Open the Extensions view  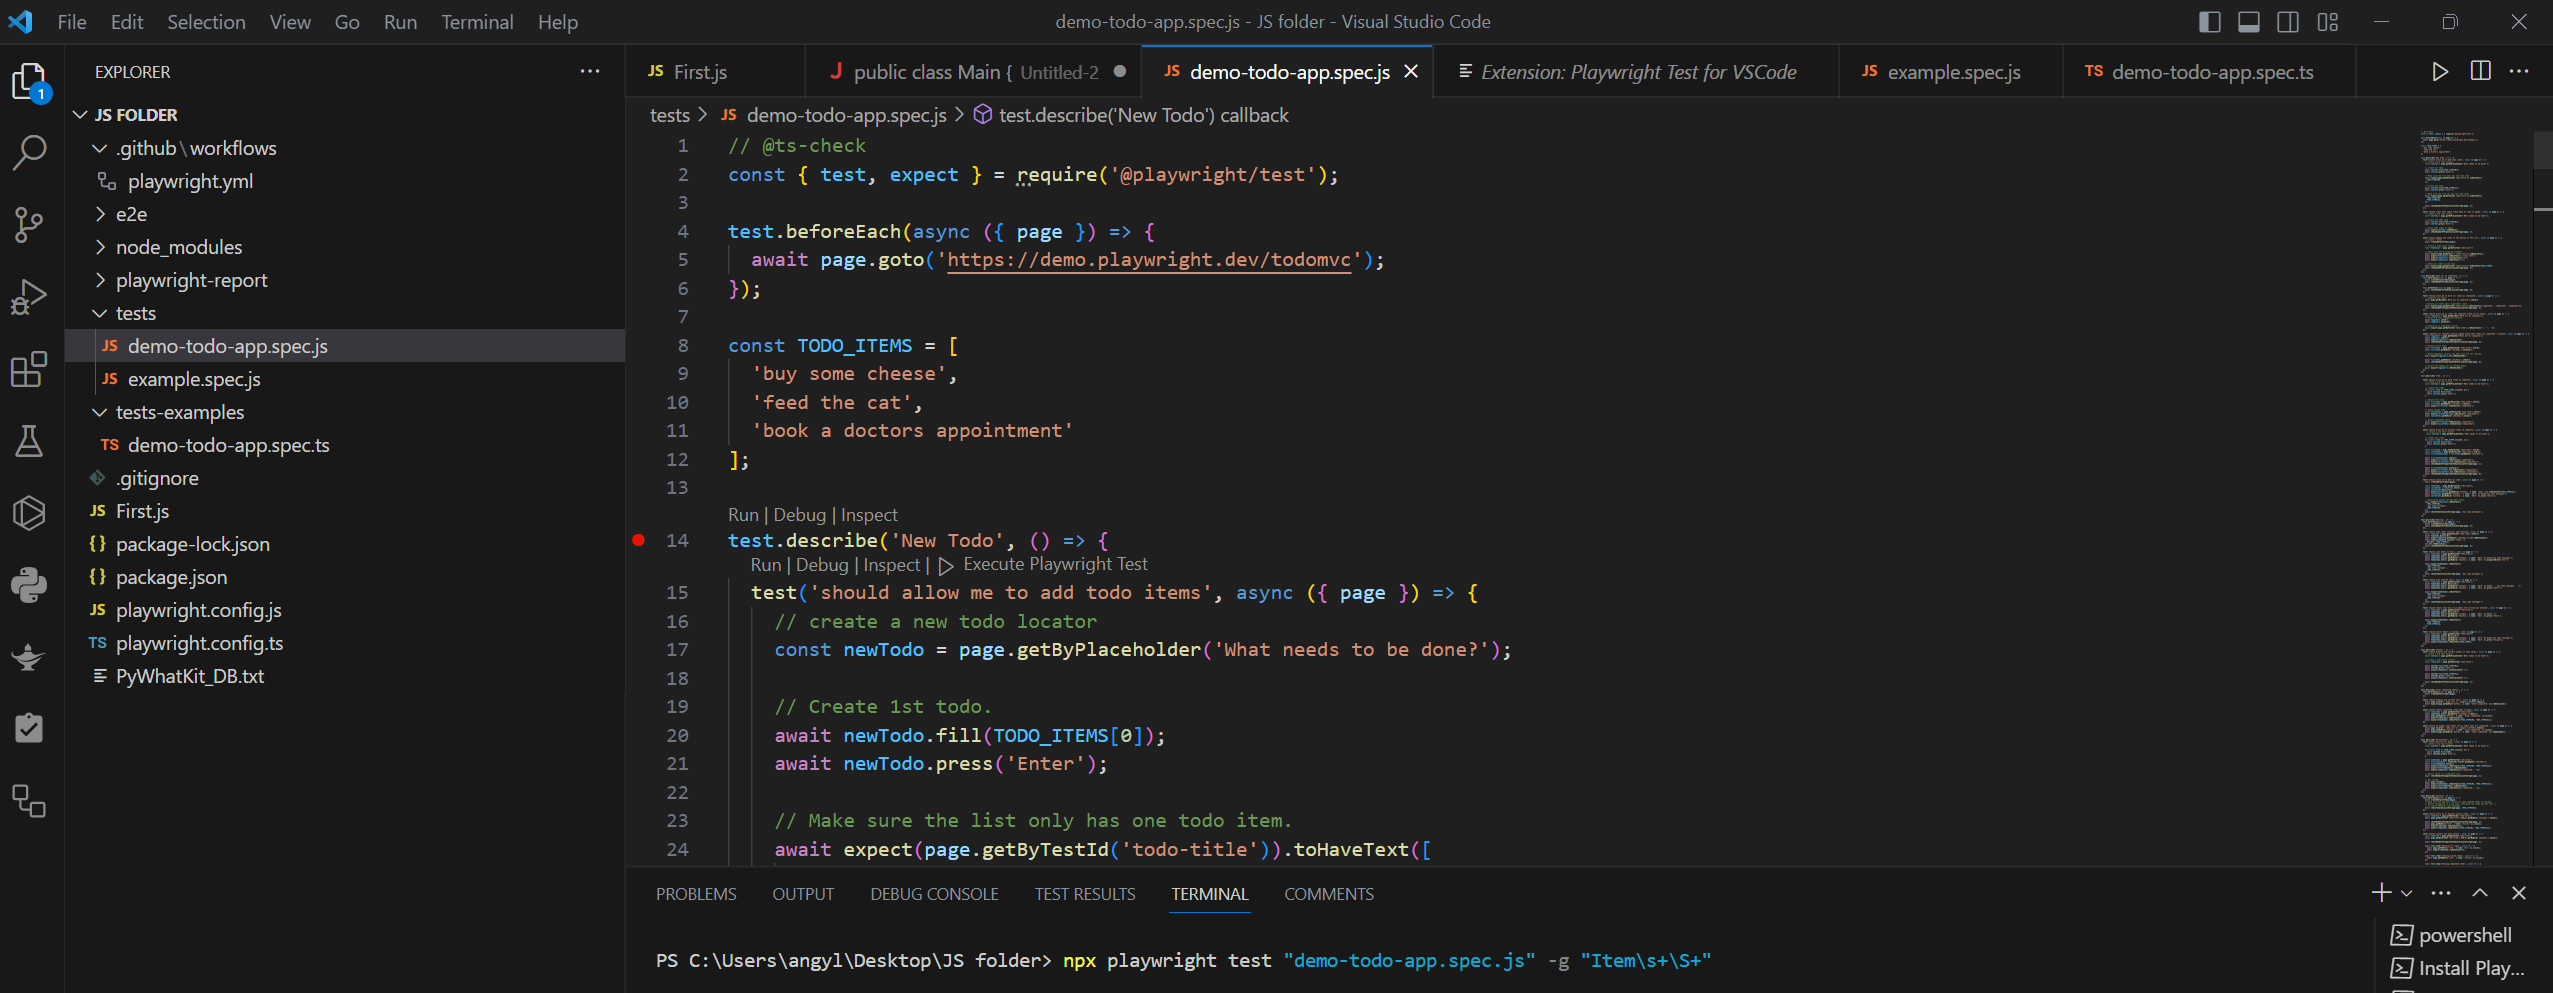pos(29,370)
